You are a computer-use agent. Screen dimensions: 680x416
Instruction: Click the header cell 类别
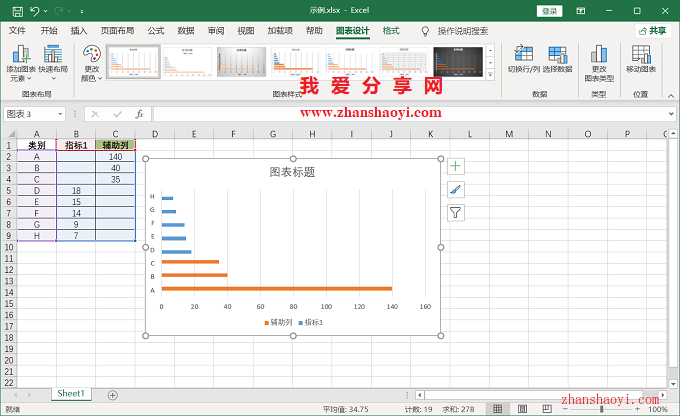[x=37, y=145]
